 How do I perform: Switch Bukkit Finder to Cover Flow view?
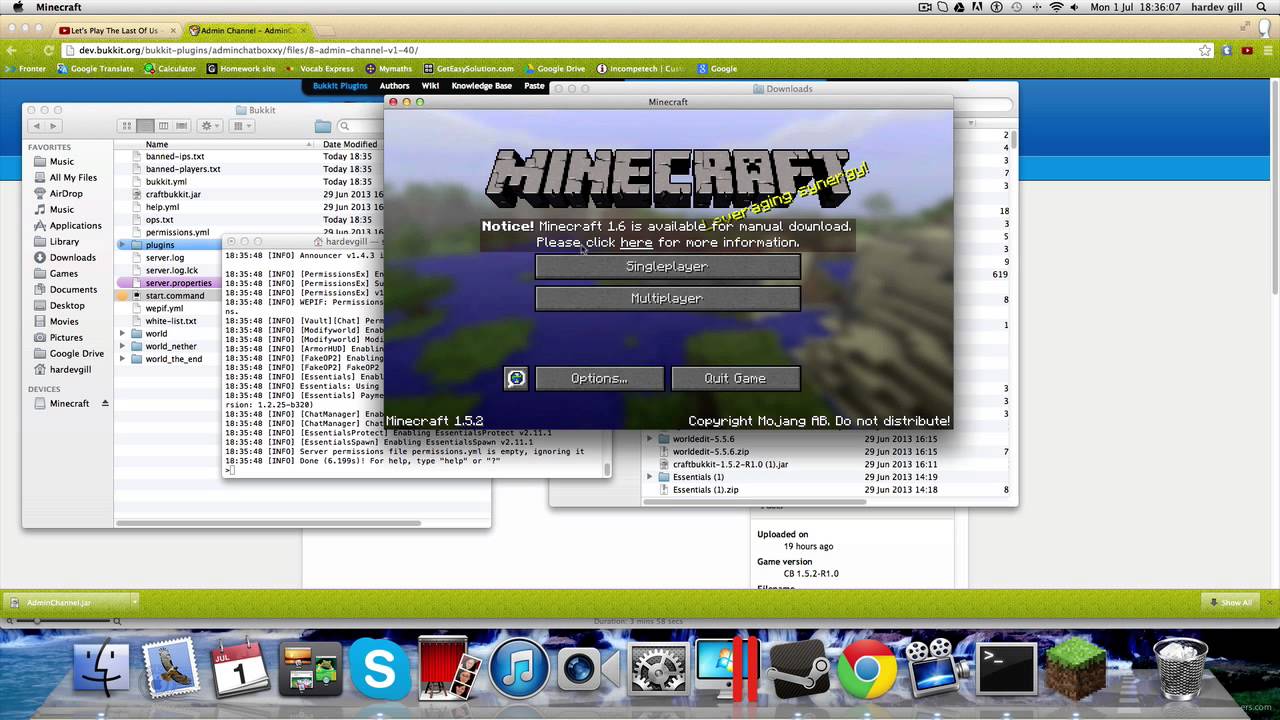181,126
